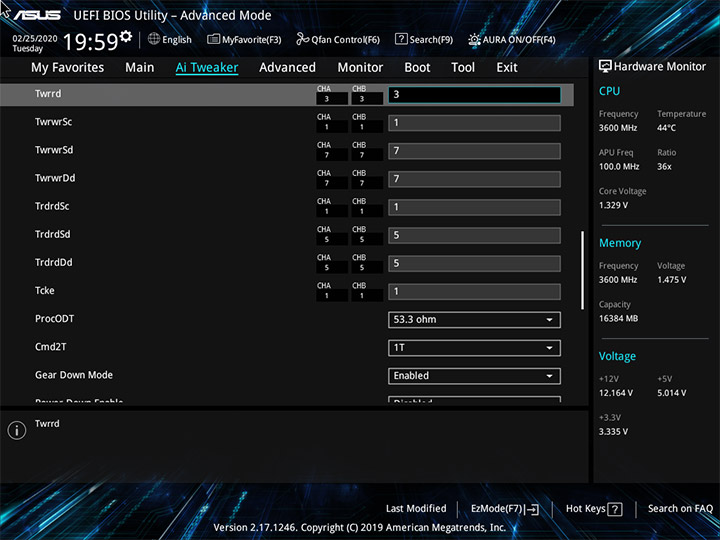720x540 pixels.
Task: Click the ASUS logo
Action: pyautogui.click(x=37, y=15)
